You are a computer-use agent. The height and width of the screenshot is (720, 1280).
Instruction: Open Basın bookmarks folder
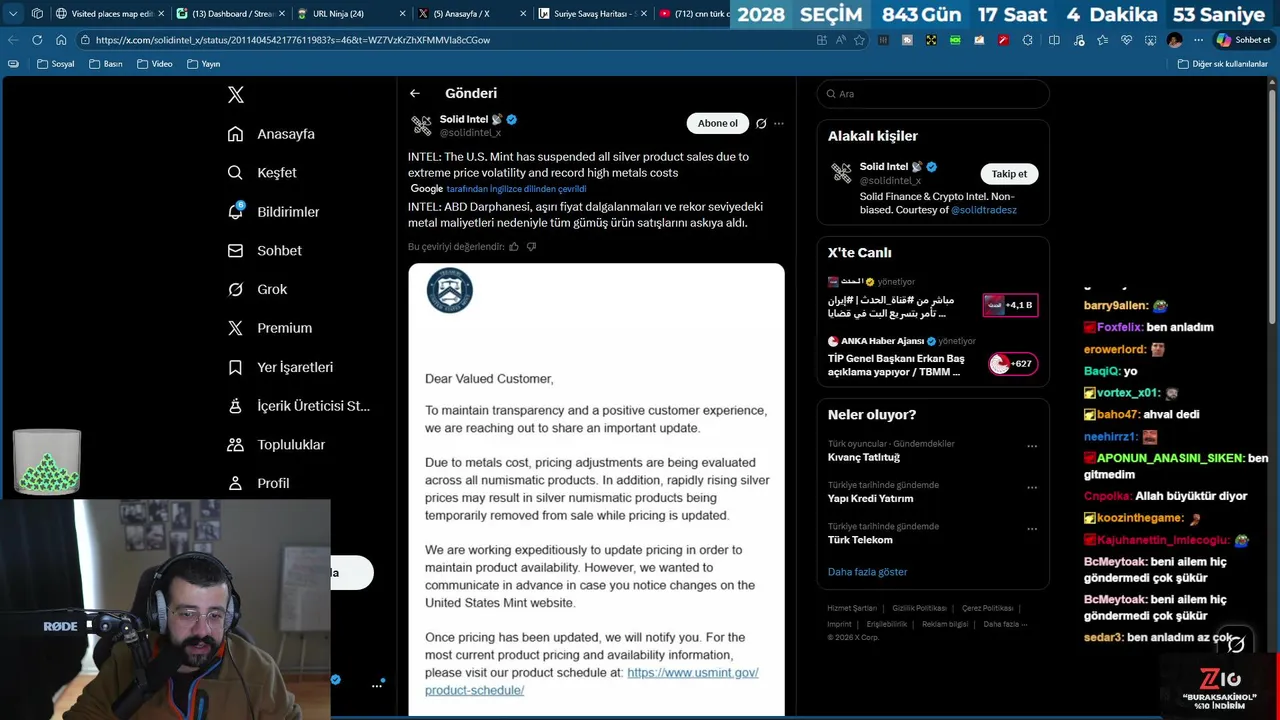[106, 64]
